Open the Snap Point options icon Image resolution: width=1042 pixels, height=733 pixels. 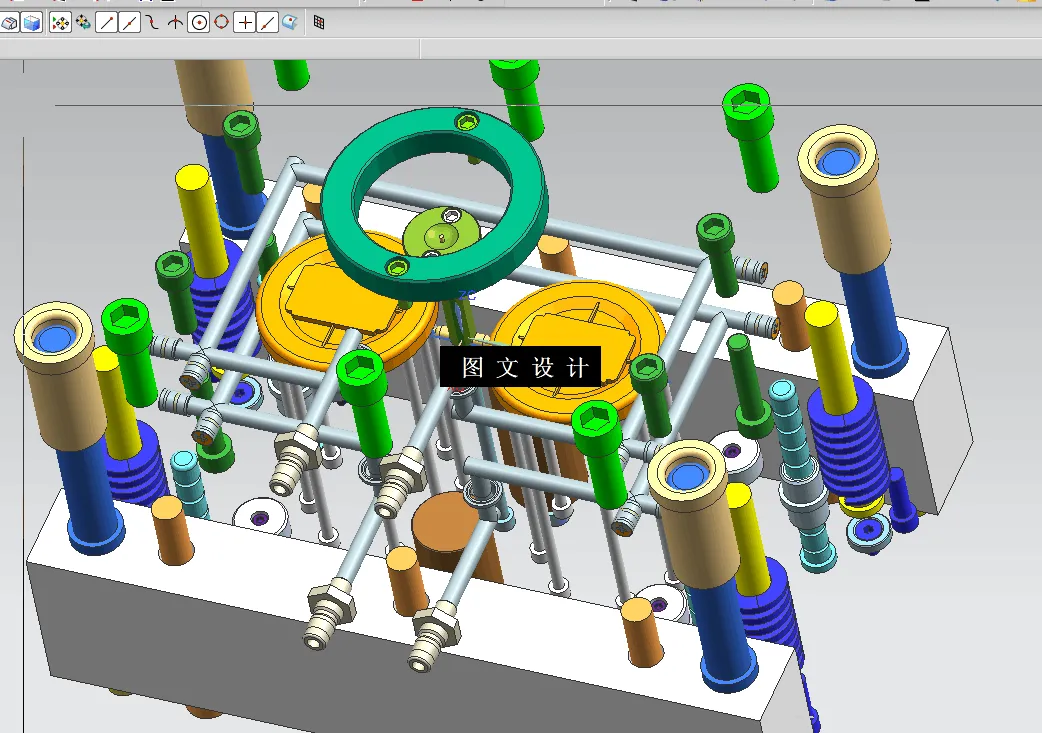60,22
